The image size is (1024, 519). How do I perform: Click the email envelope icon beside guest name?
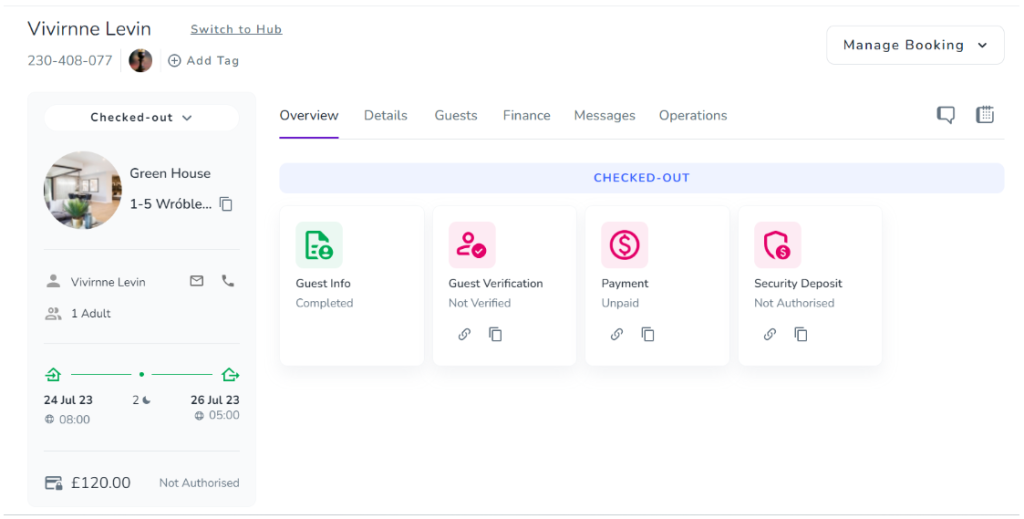click(x=197, y=281)
